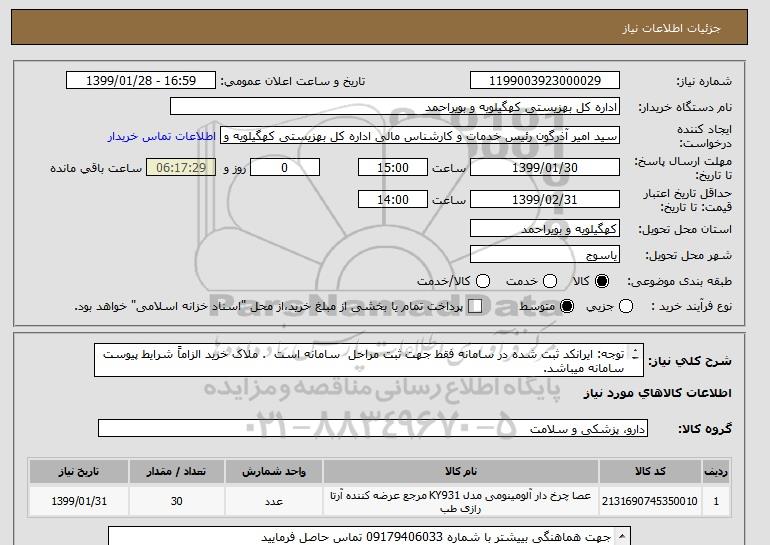Open the اطلاعات تماس خریدار link
Viewport: 770px width, 545px height.
(162, 136)
